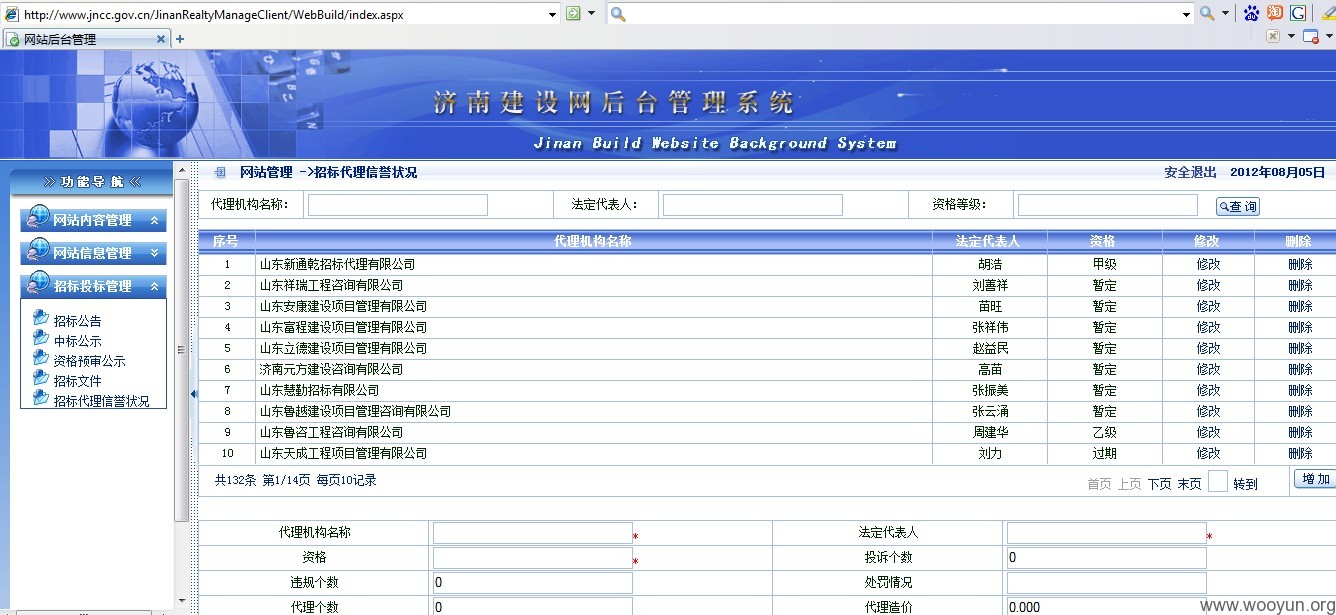Focus the 法定代表人 search filter field
The height and width of the screenshot is (615, 1336).
pyautogui.click(x=752, y=205)
